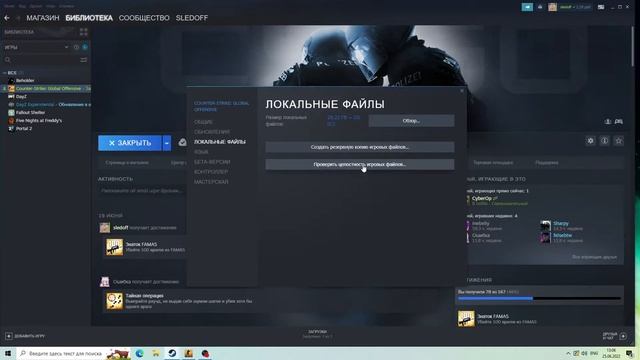Click the Steam icon on taskbar
Image resolution: width=640 pixels, height=360 pixels.
(x=172, y=353)
